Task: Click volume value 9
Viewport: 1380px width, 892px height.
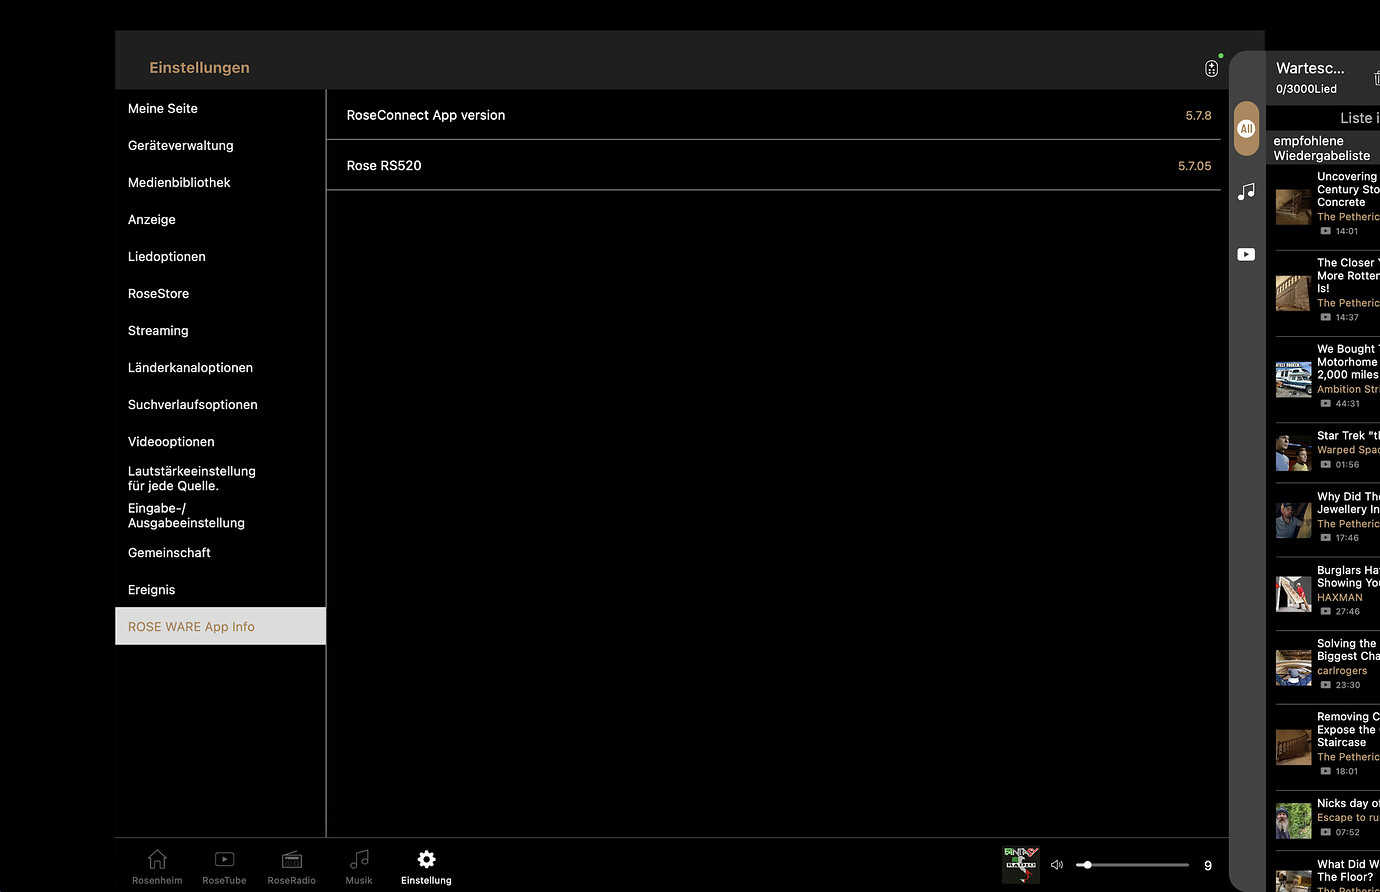Action: pos(1208,866)
